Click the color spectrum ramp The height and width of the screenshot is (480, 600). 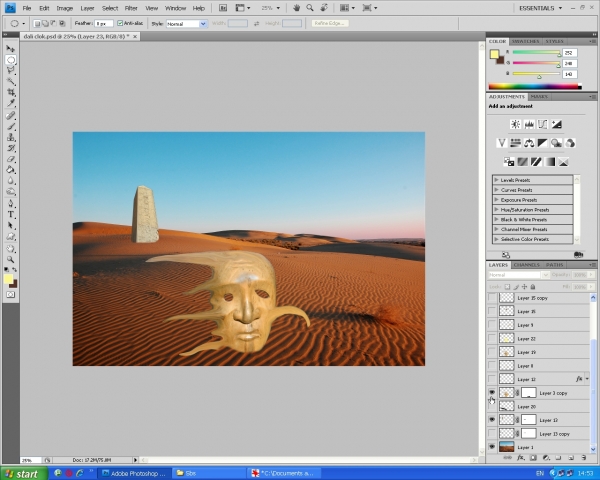535,87
